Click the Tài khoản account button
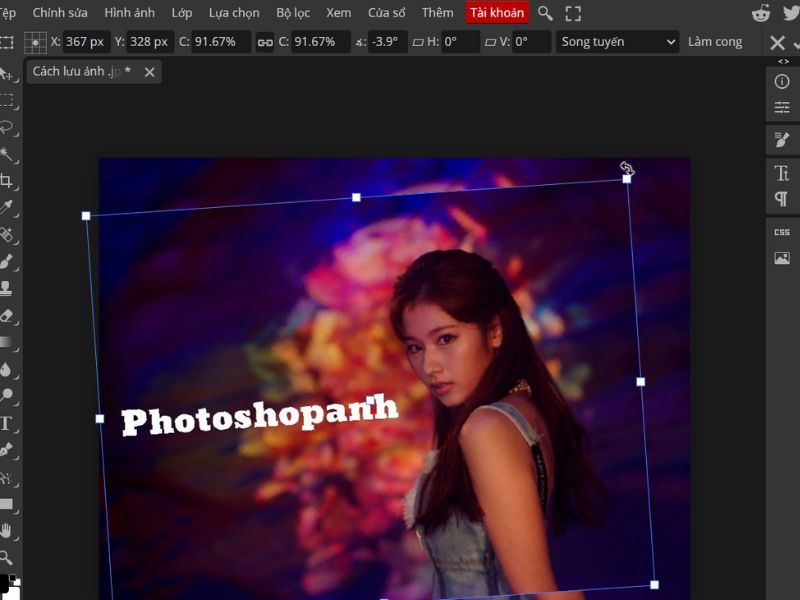Viewport: 800px width, 600px height. point(497,13)
